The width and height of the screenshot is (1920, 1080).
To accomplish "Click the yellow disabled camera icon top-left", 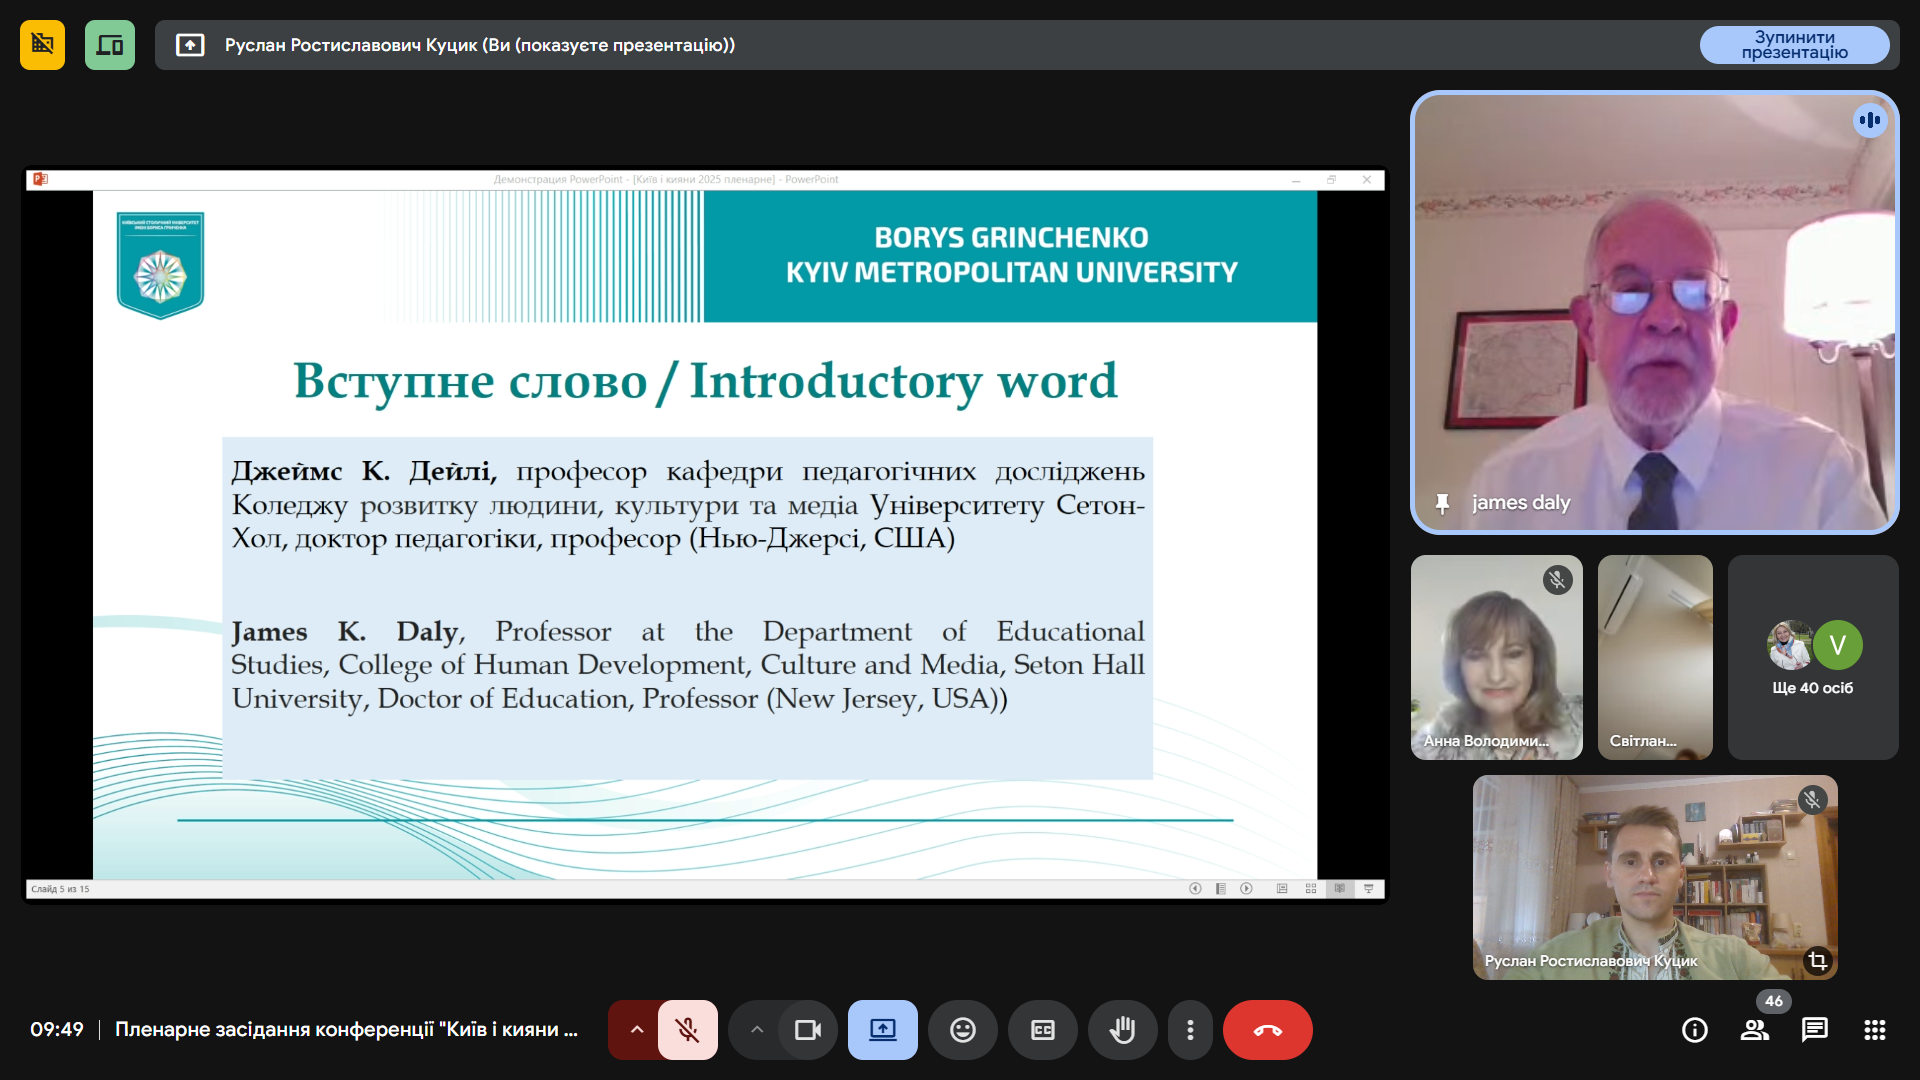I will pyautogui.click(x=42, y=45).
